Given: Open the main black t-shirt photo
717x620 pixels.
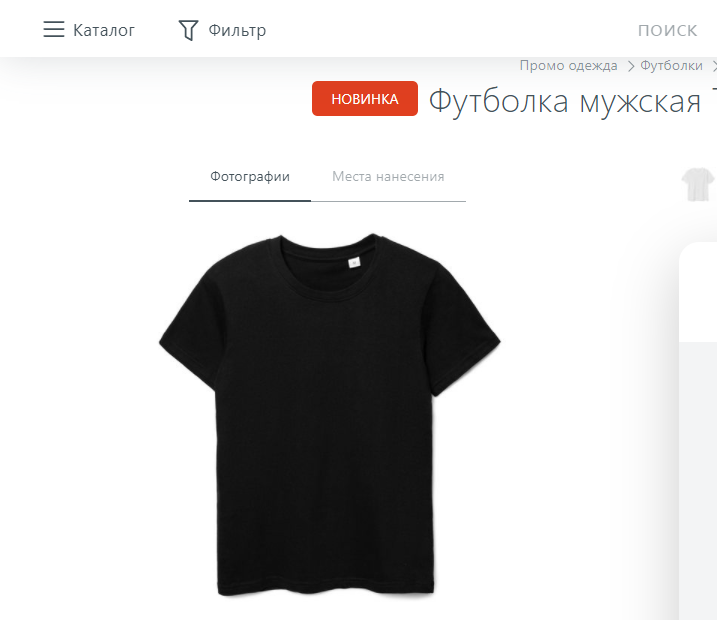Looking at the screenshot, I should point(330,415).
